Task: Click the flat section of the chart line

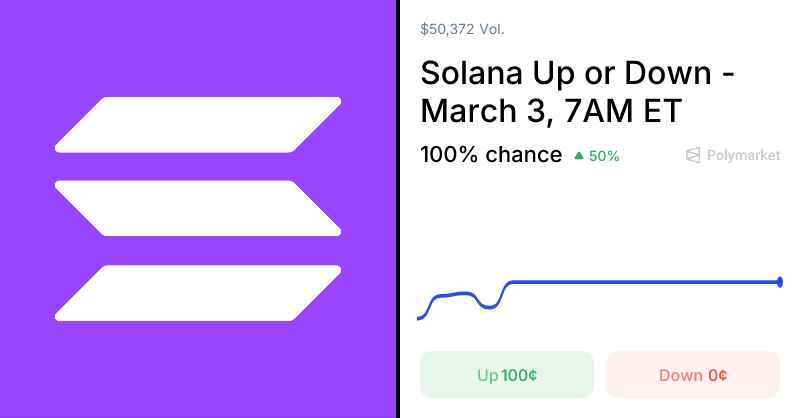Action: point(640,282)
